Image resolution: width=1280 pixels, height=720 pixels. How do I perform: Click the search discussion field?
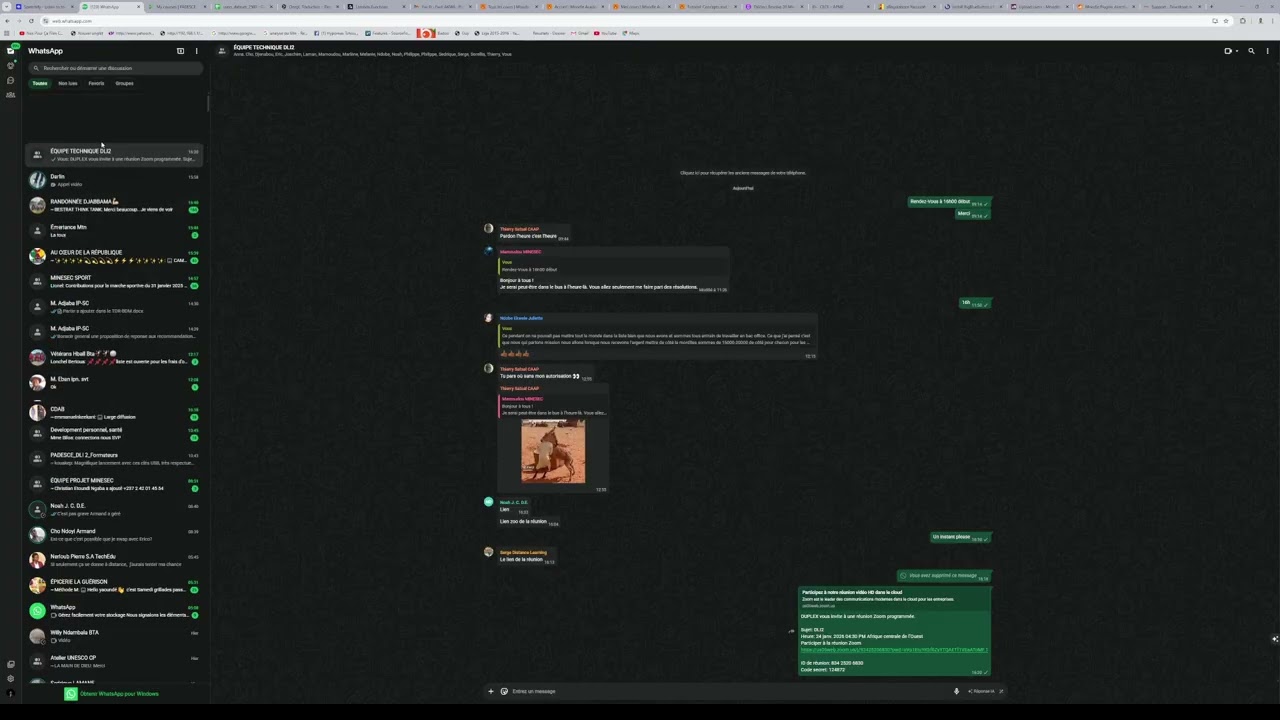tap(115, 68)
